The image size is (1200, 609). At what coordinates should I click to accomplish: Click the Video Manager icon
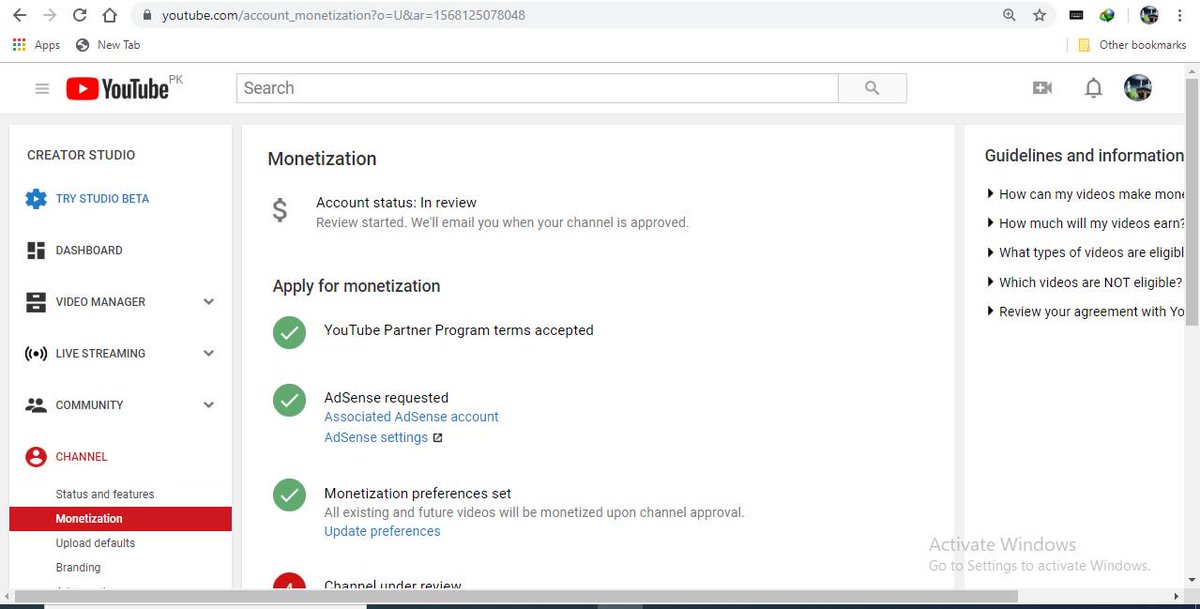click(x=36, y=302)
